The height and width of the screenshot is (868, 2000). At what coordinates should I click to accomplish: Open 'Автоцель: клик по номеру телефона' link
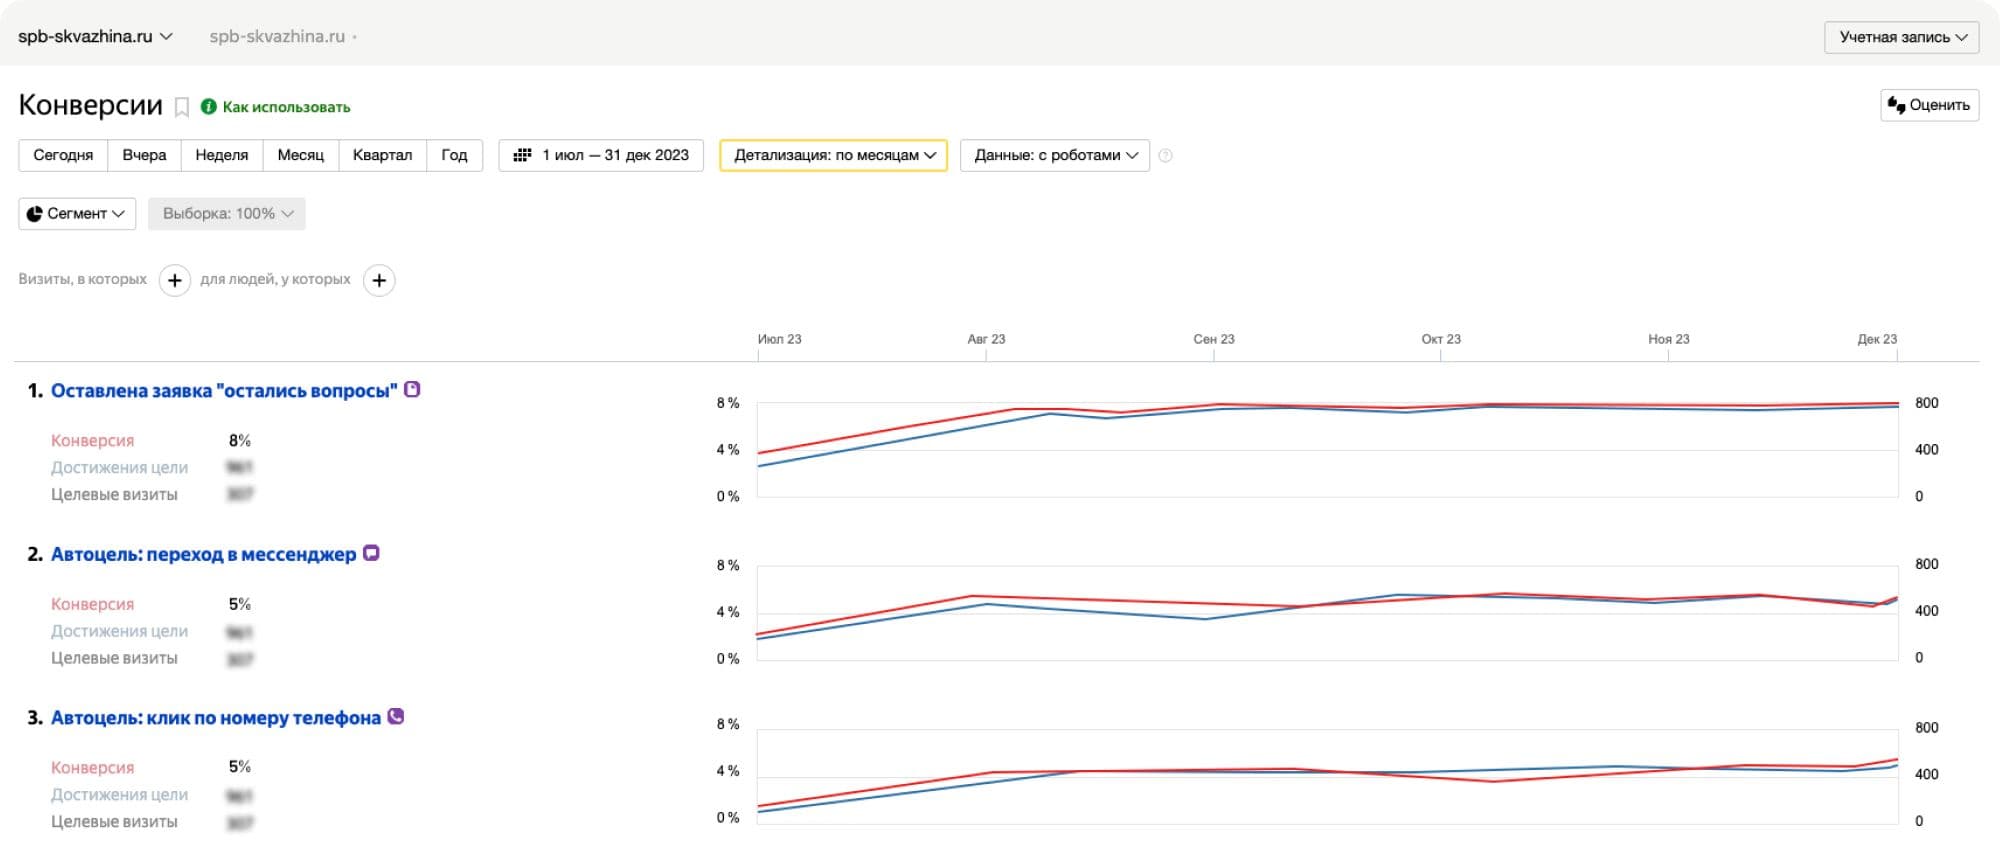coord(216,718)
